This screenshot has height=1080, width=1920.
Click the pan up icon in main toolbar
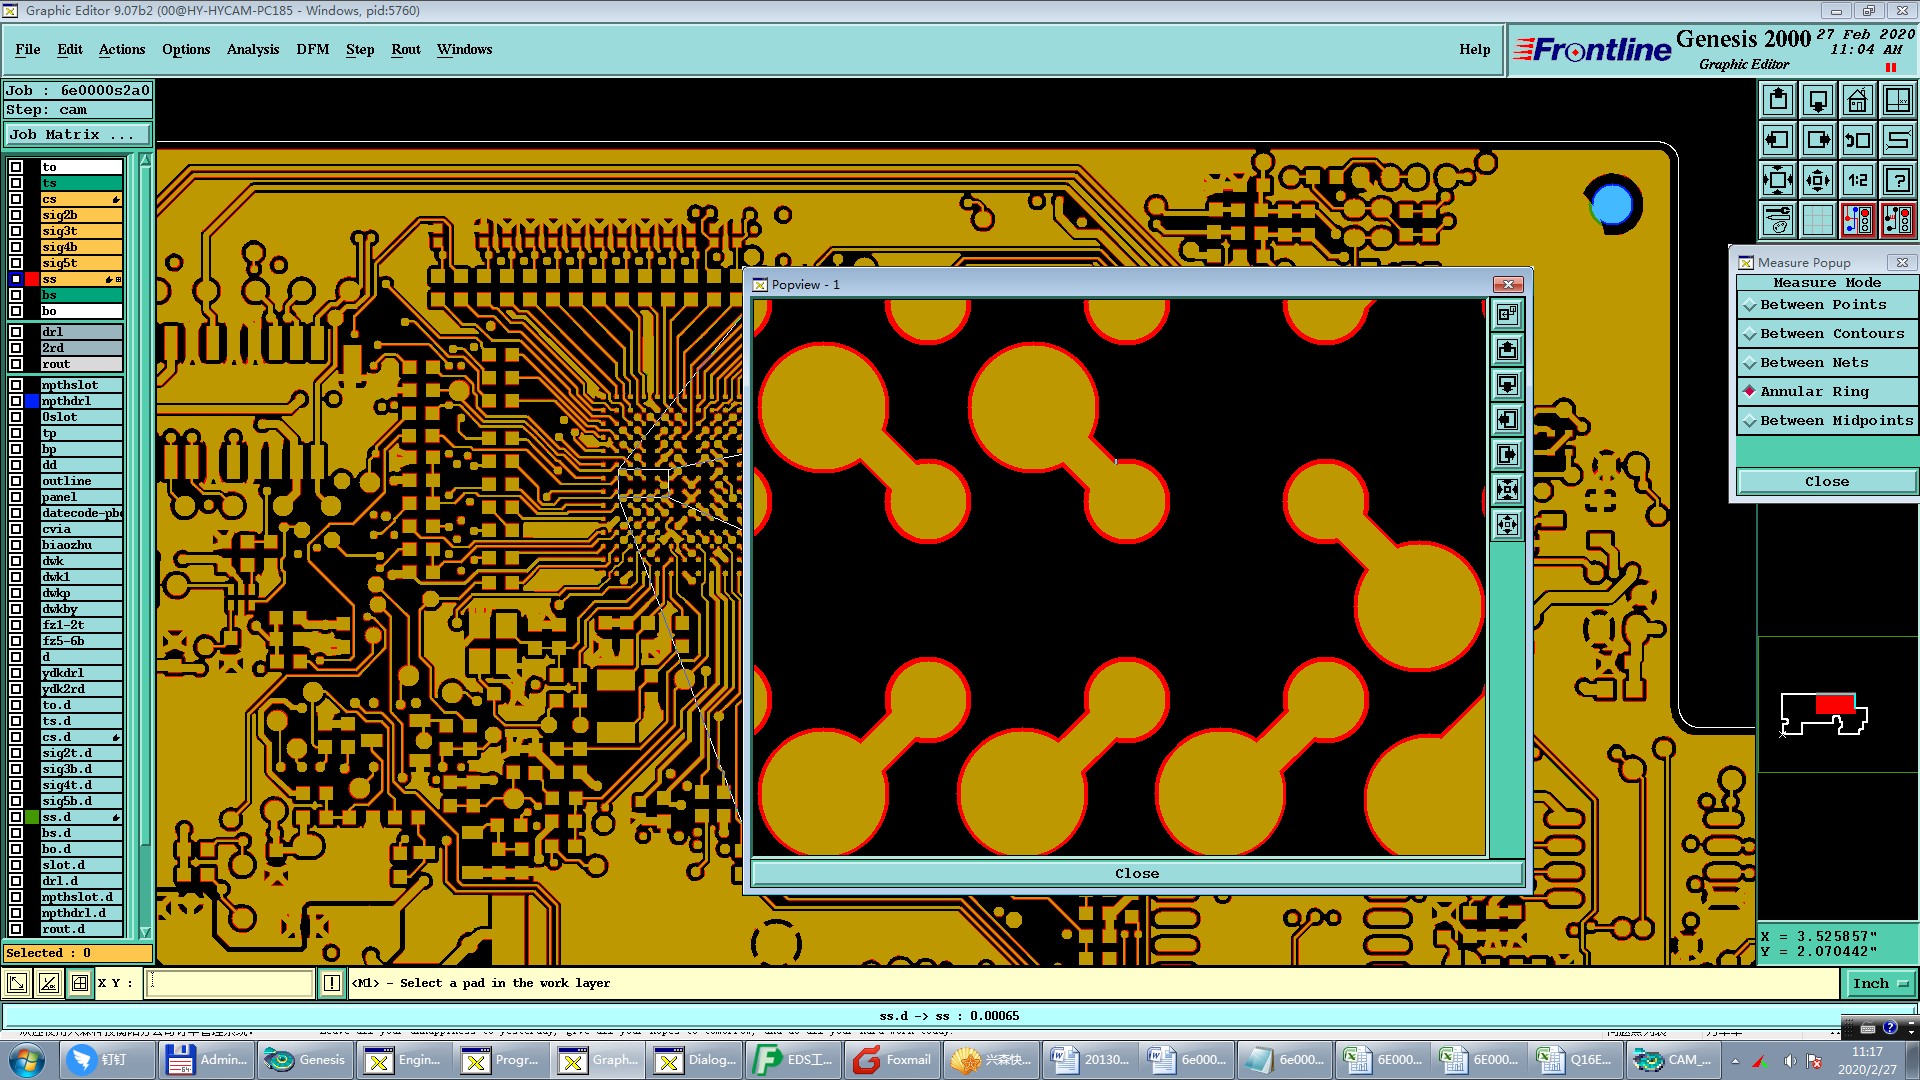[1777, 100]
